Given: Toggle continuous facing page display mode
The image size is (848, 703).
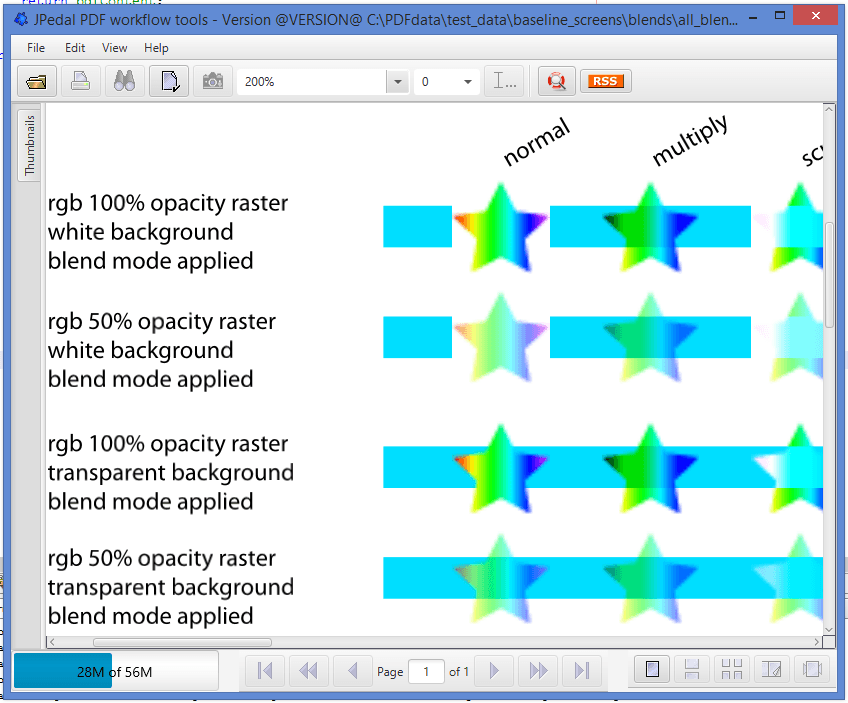Looking at the screenshot, I should pos(731,670).
